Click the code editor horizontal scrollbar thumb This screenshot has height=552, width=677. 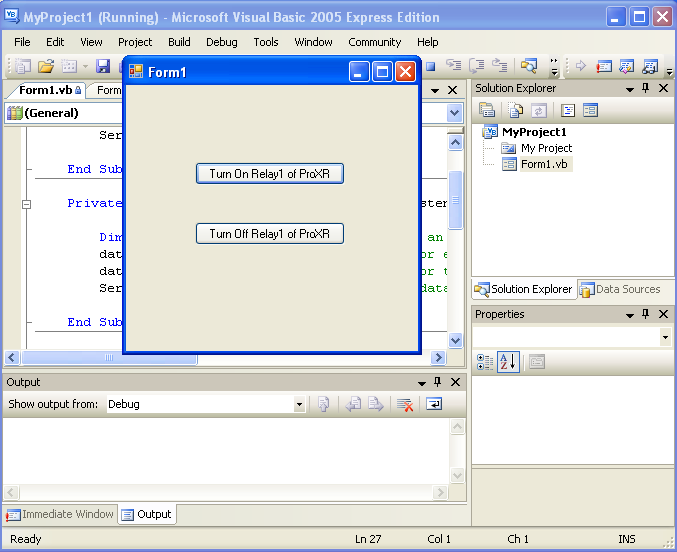tap(109, 357)
